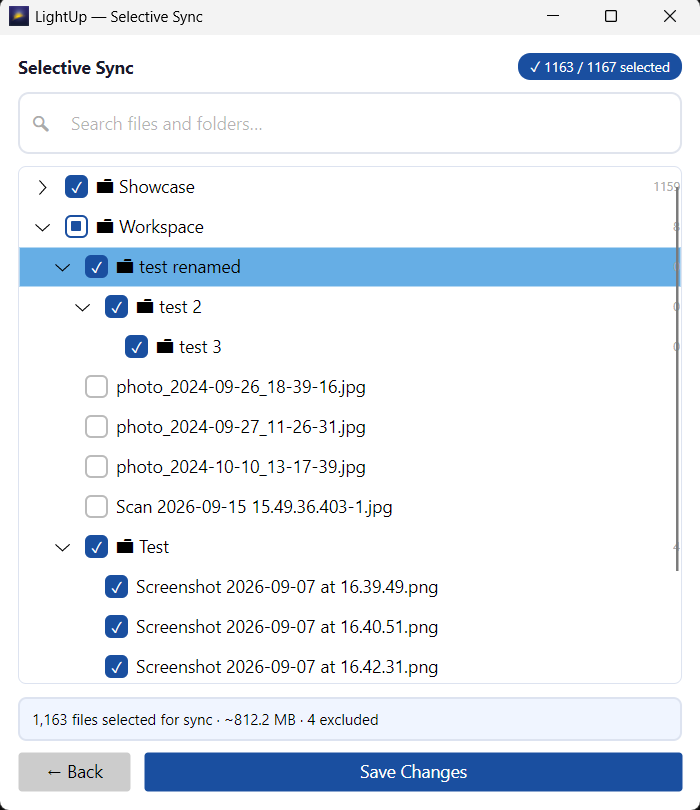Screen dimensions: 700x810
Task: Uncheck the test 3 folder checkbox
Action: pos(136,347)
